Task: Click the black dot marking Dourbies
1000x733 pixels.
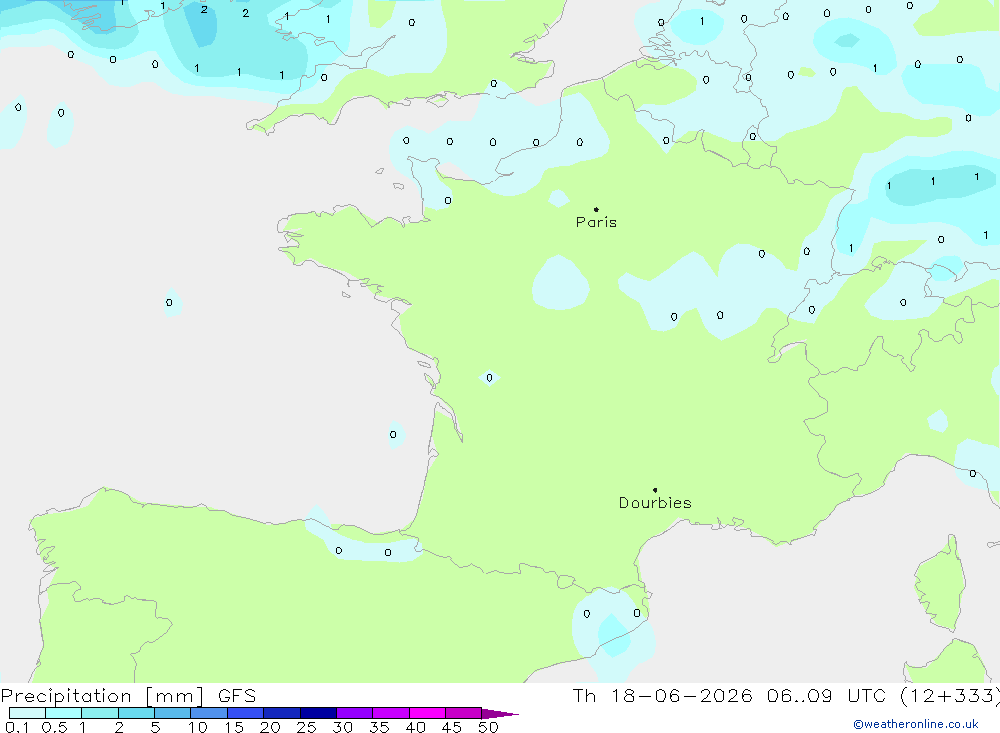Action: point(655,490)
